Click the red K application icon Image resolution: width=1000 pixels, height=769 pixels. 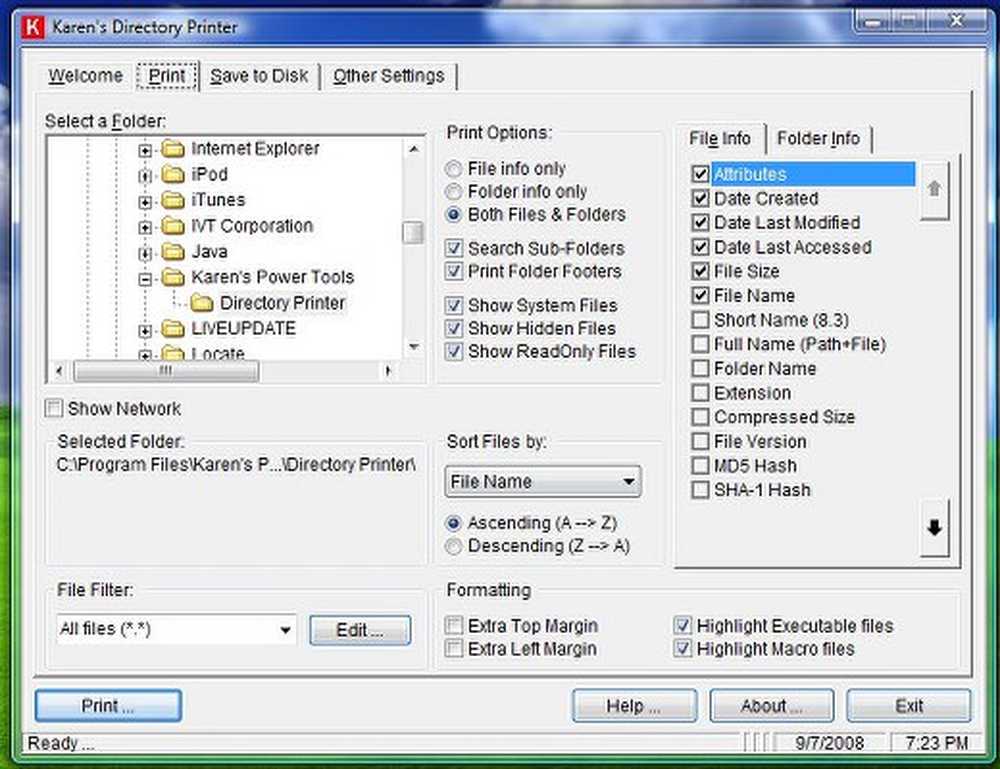[38, 27]
